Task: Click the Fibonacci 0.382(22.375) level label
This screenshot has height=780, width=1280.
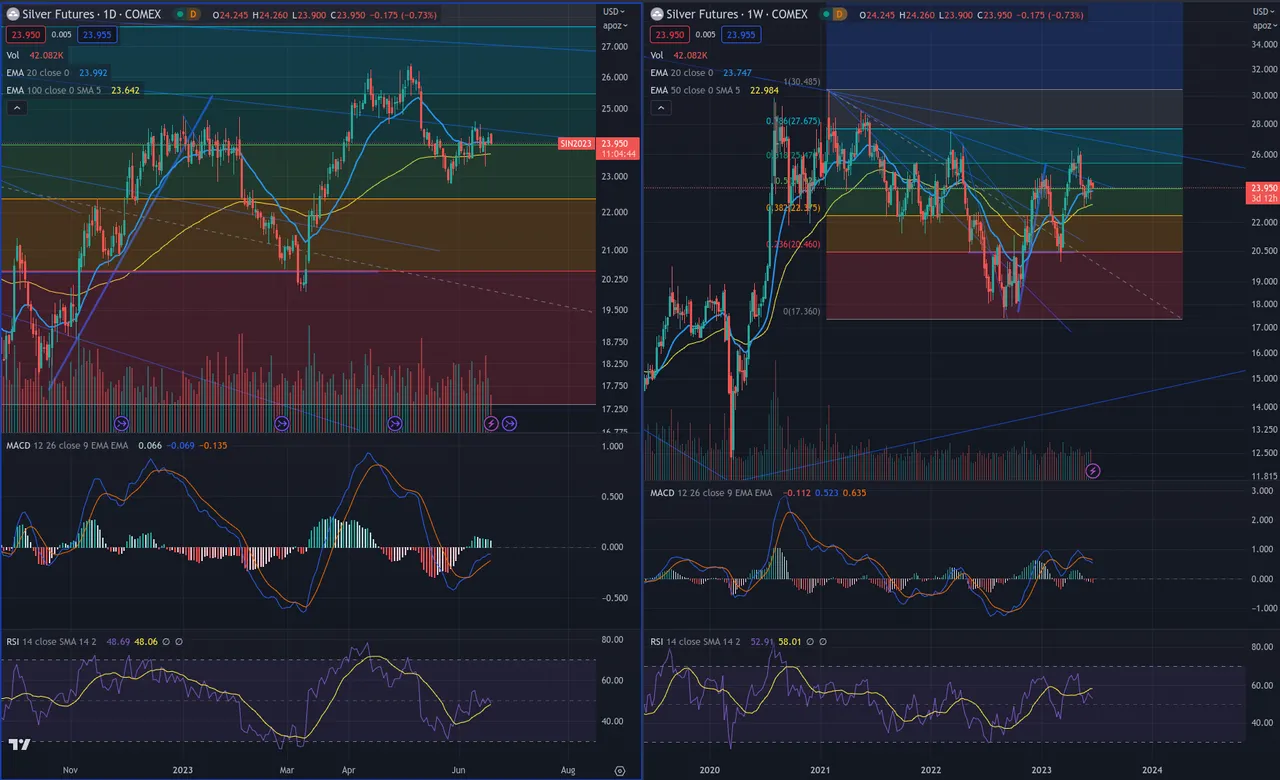Action: pyautogui.click(x=793, y=208)
